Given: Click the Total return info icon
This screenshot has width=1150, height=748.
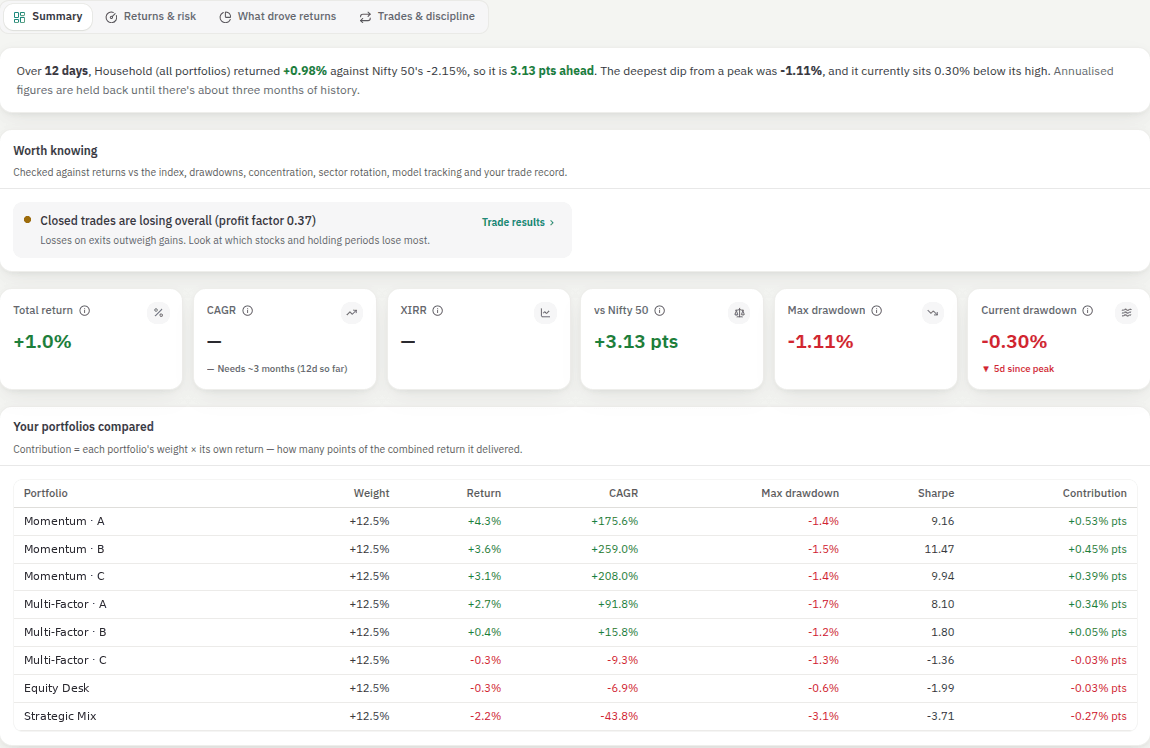Looking at the screenshot, I should coord(85,310).
